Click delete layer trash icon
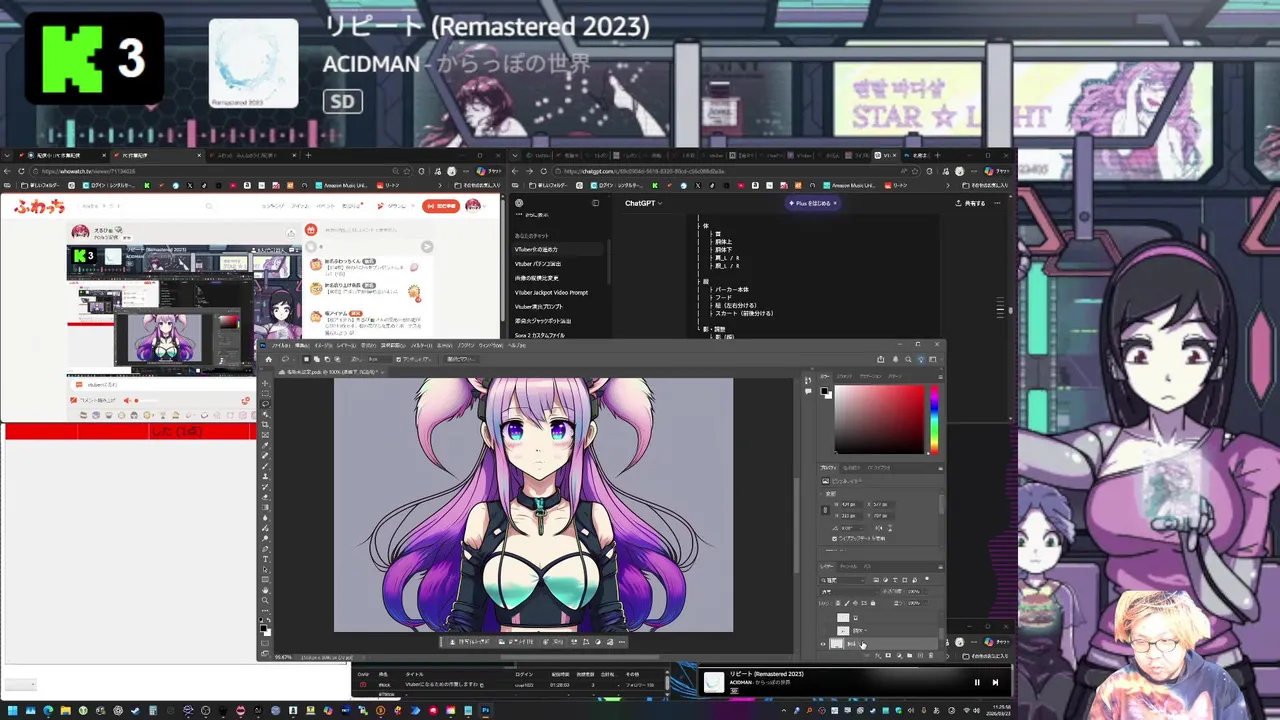The width and height of the screenshot is (1280, 720). [x=931, y=655]
